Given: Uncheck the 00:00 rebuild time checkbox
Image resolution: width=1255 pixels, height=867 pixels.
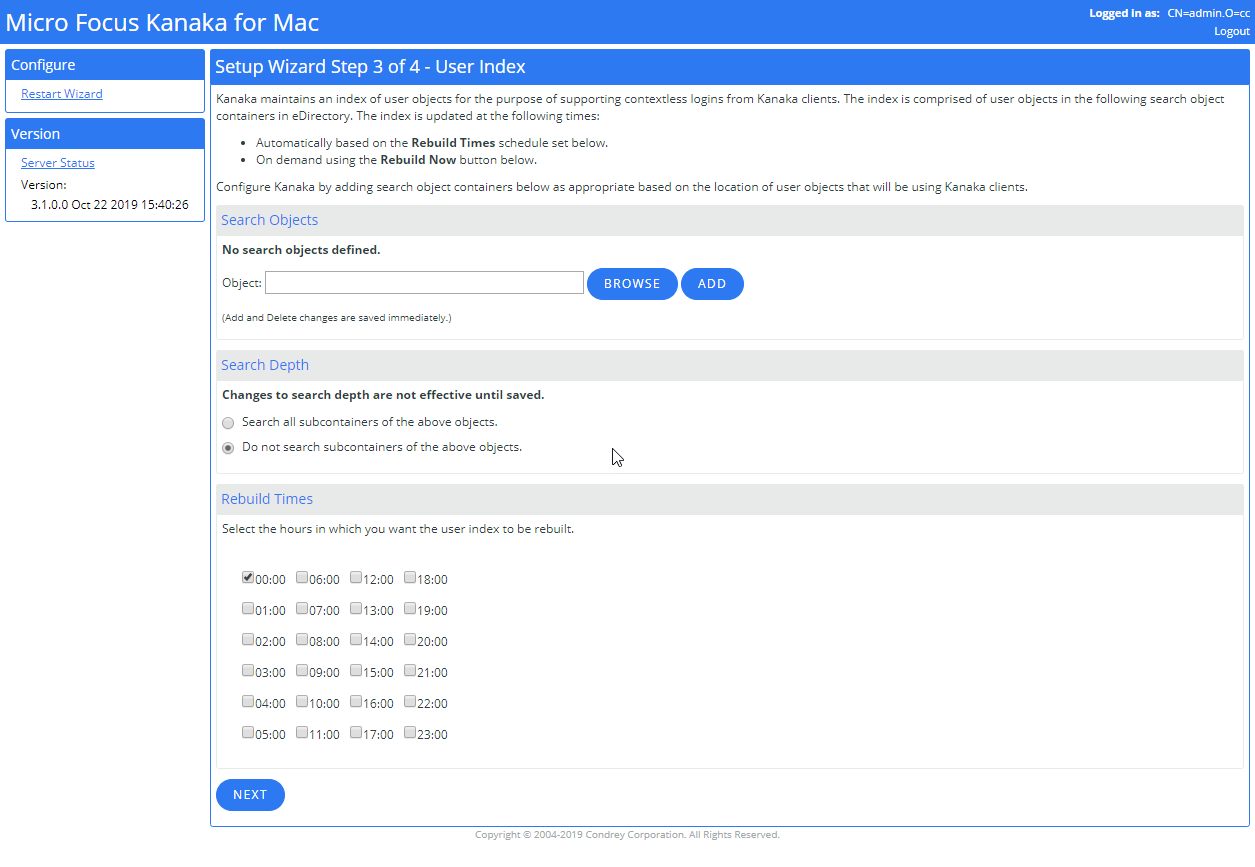Looking at the screenshot, I should [x=248, y=577].
